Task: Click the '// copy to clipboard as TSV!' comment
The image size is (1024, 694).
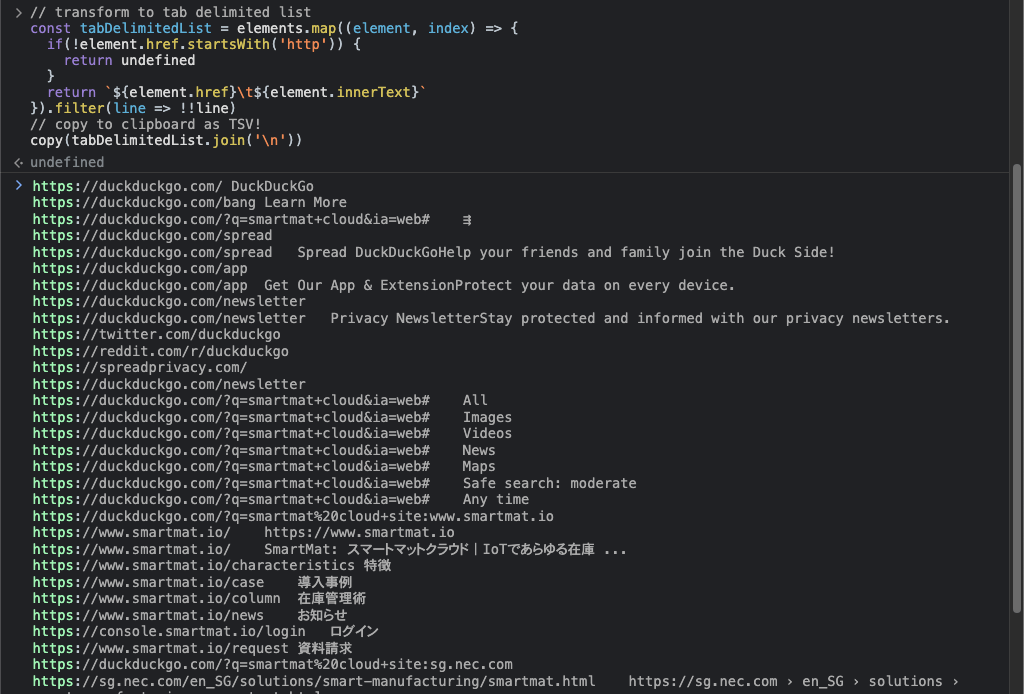Action: tap(146, 124)
